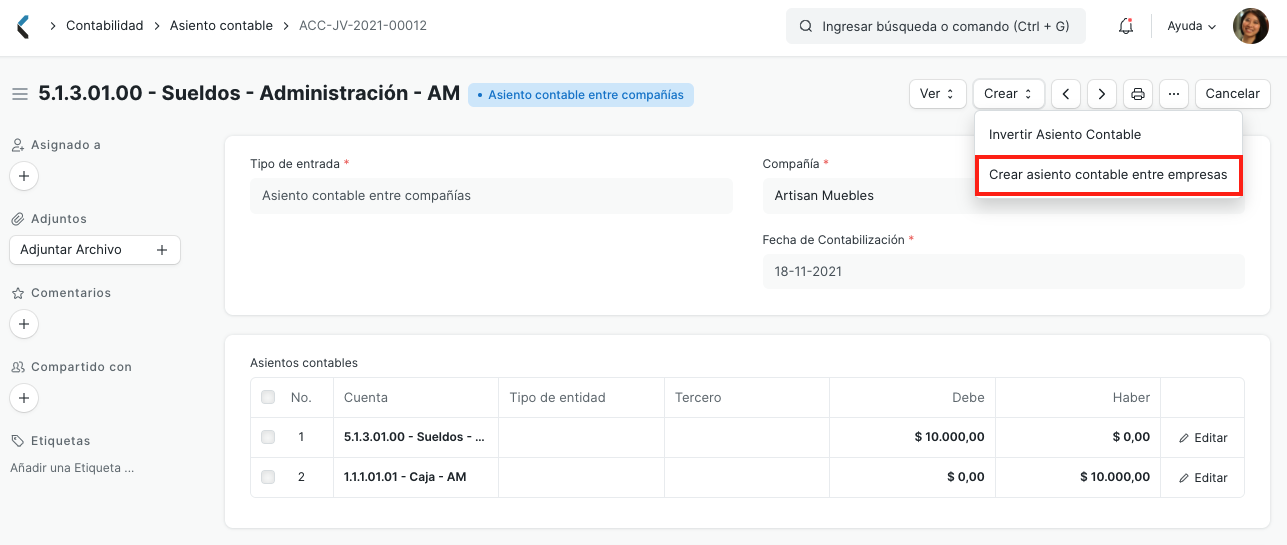1287x545 pixels.
Task: Open the user avatar menu
Action: [x=1250, y=26]
